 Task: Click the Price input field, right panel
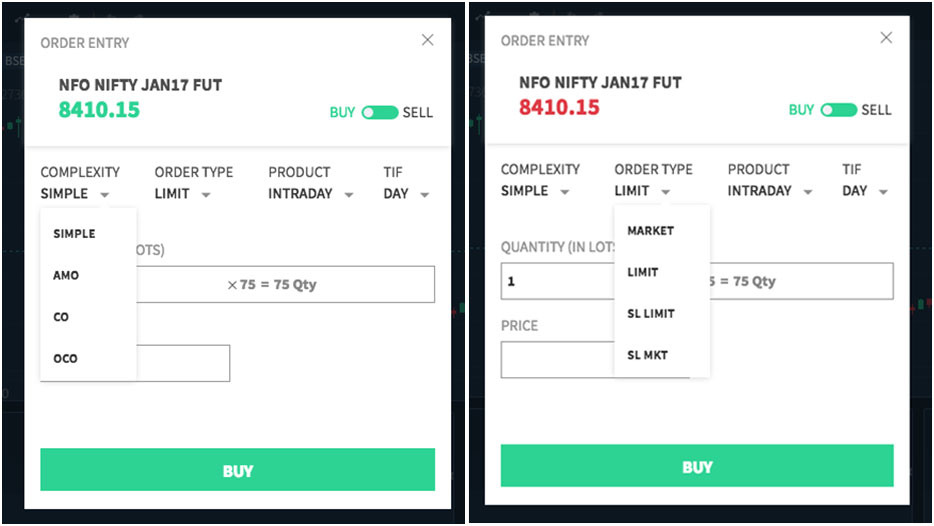click(555, 360)
